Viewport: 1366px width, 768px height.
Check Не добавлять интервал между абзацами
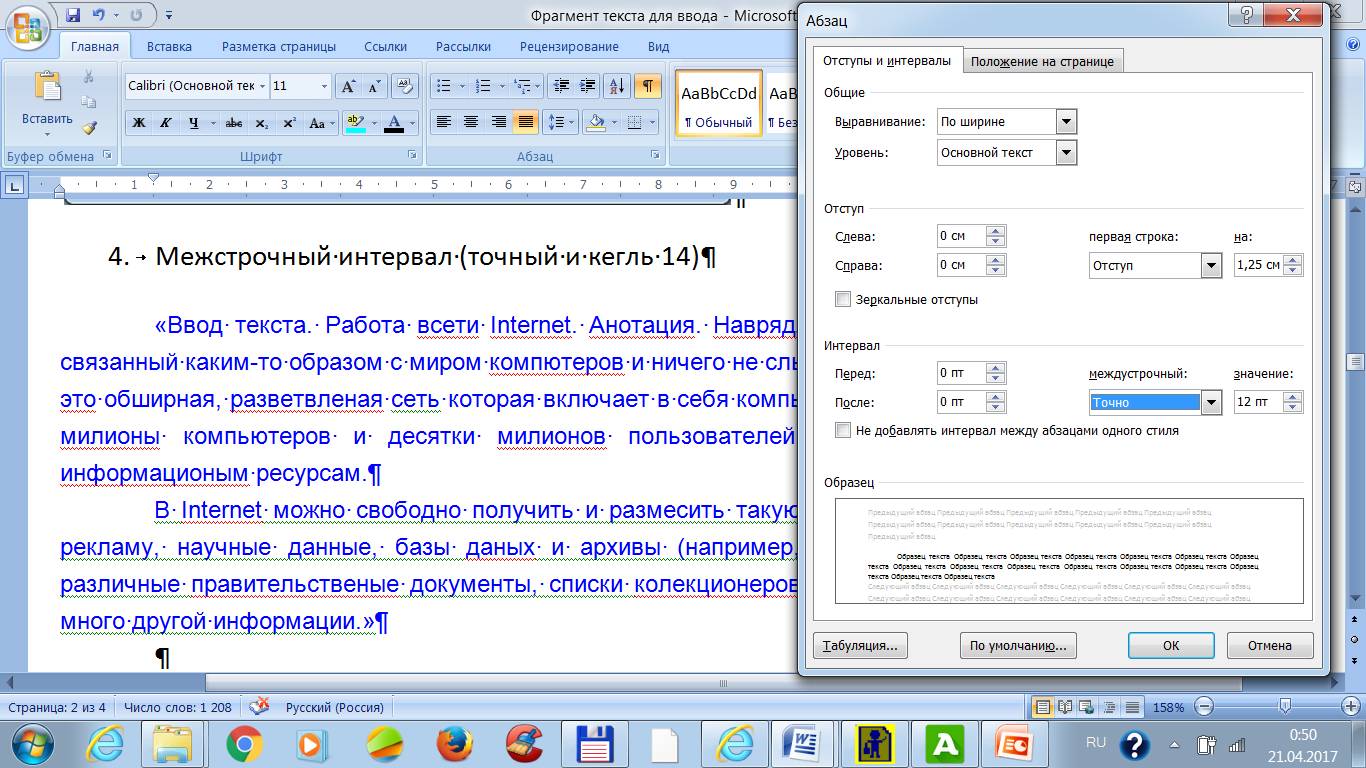pyautogui.click(x=842, y=430)
